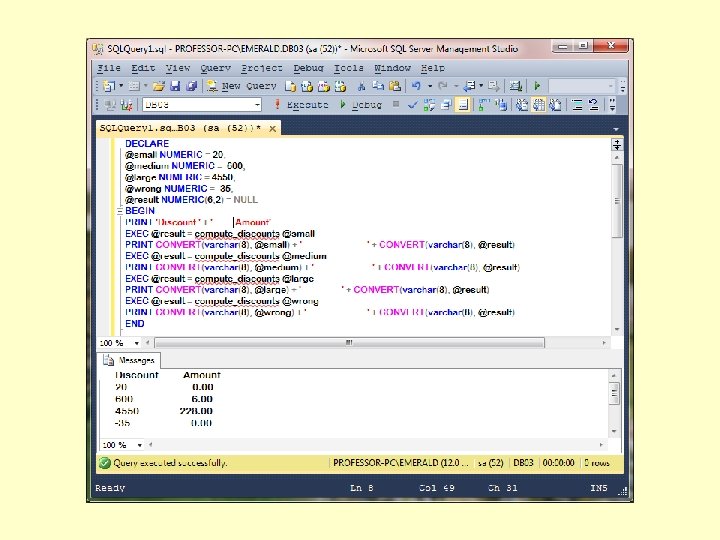This screenshot has width=720, height=540.
Task: Open the active documents list arrow beside tabs
Action: pos(616,129)
